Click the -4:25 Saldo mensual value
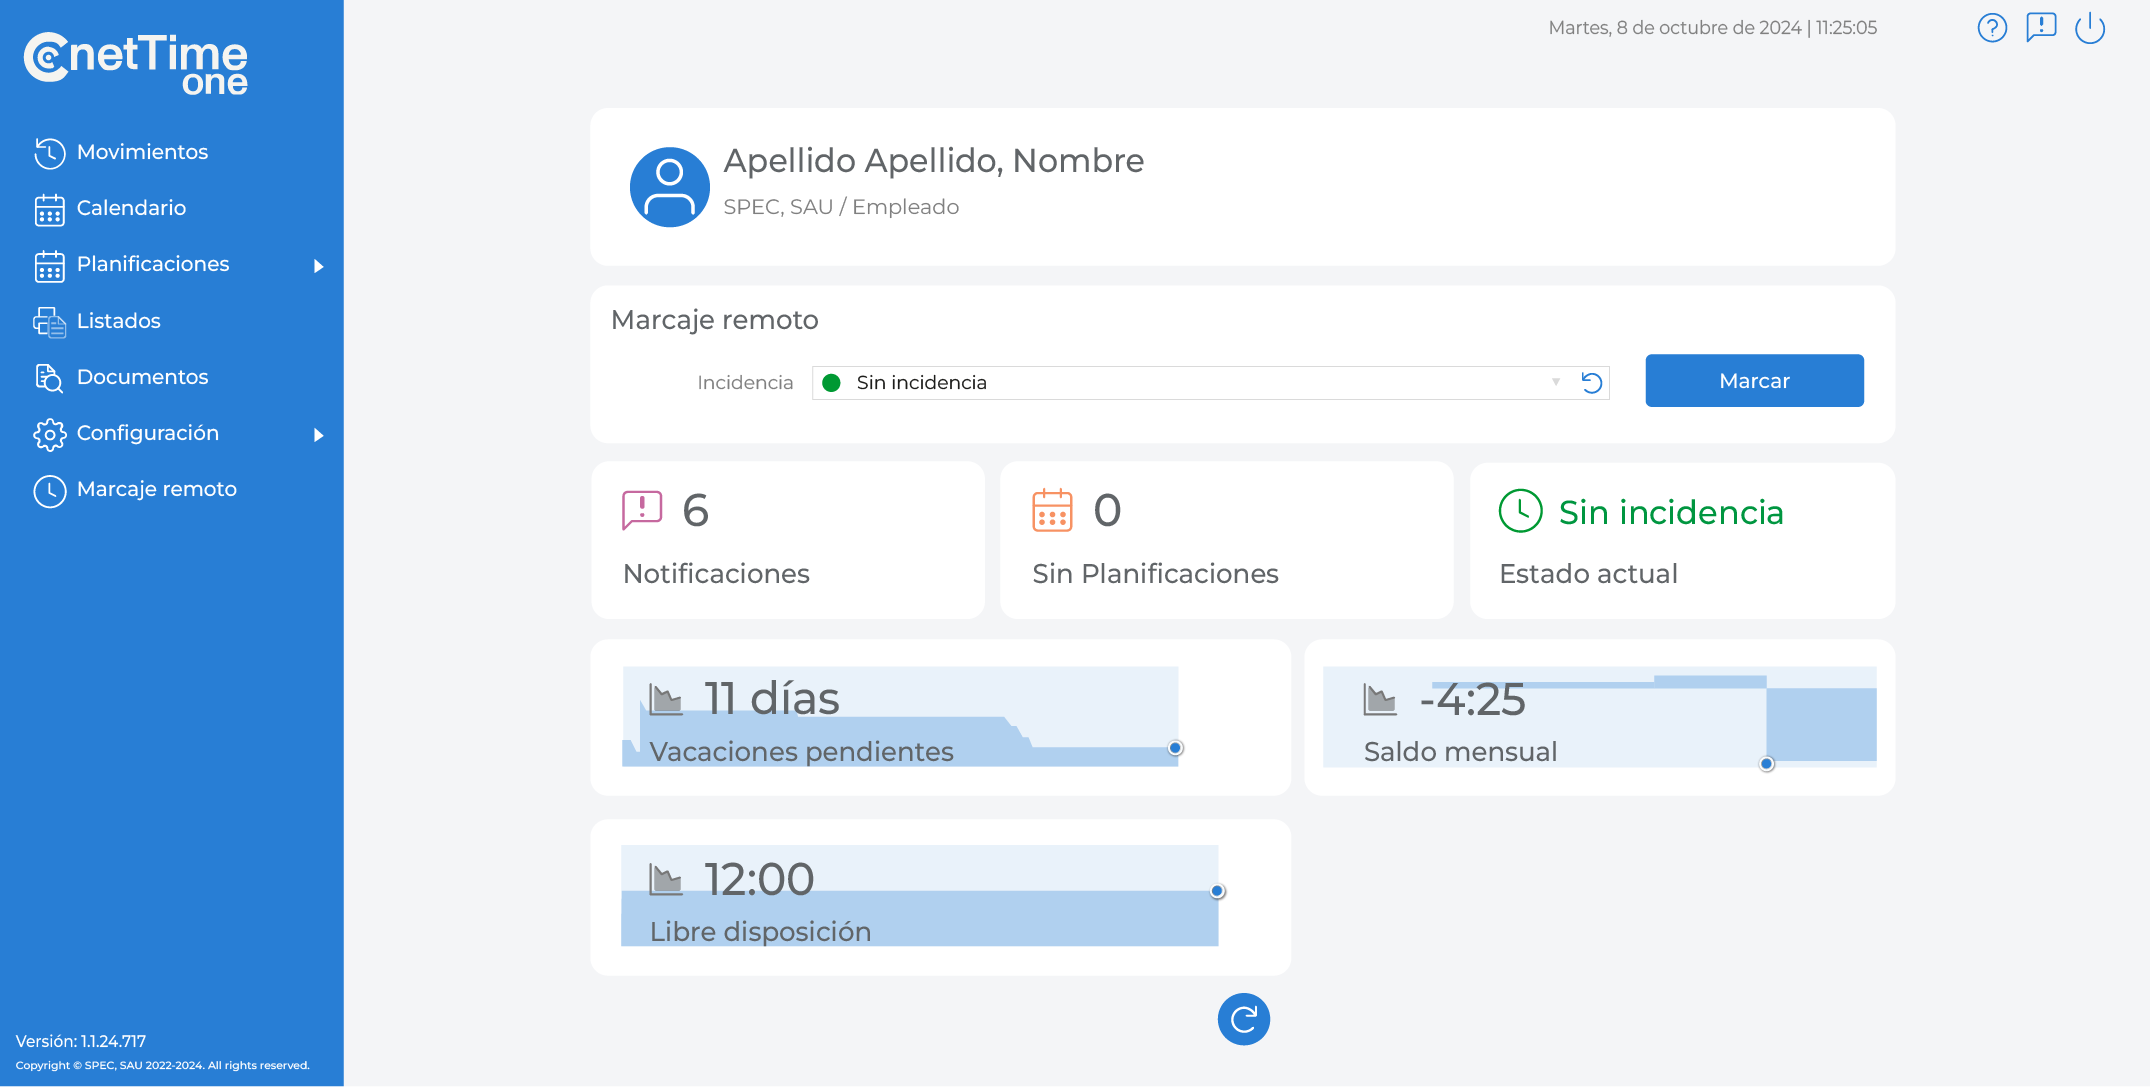 tap(1472, 700)
